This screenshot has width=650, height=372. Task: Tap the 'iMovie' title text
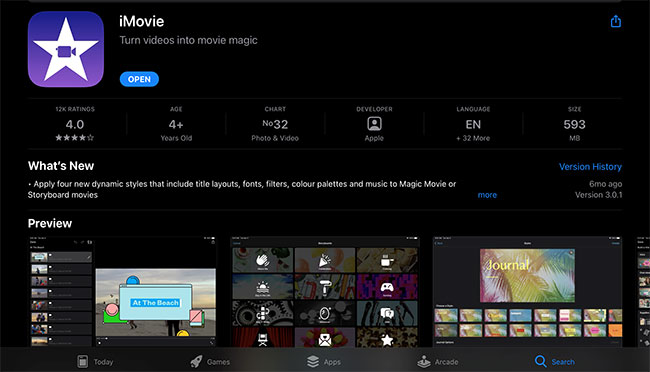point(142,22)
